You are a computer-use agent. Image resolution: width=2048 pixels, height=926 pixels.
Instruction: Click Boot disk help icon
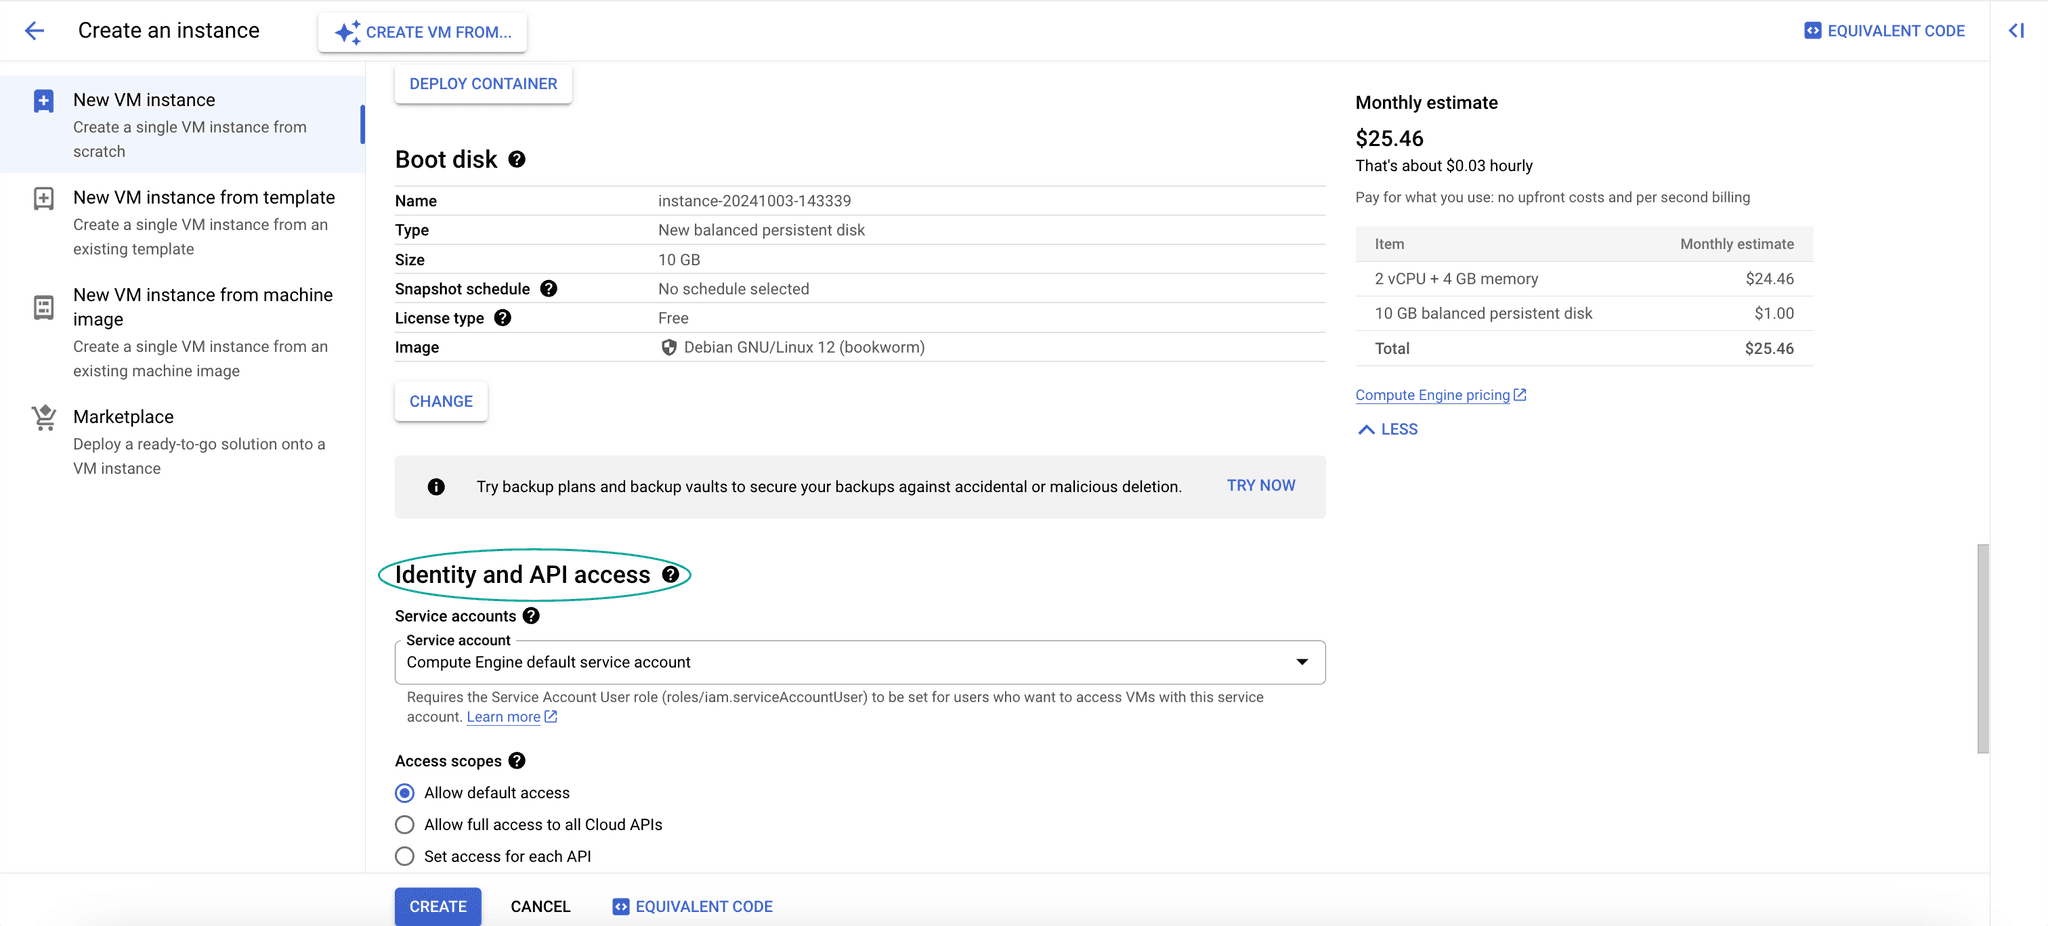pyautogui.click(x=517, y=160)
